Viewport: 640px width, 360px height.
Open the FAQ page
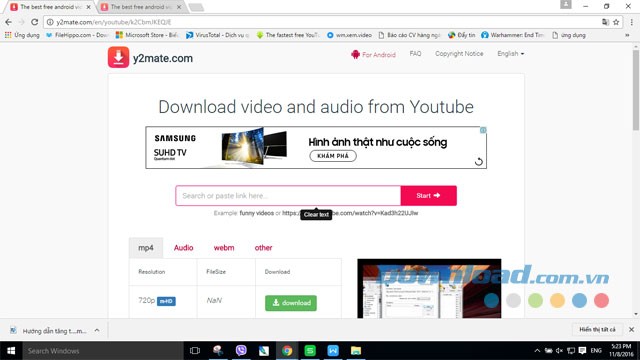[x=415, y=53]
